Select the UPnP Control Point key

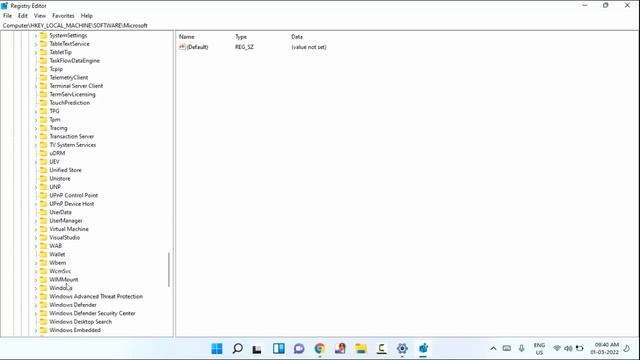pos(73,195)
